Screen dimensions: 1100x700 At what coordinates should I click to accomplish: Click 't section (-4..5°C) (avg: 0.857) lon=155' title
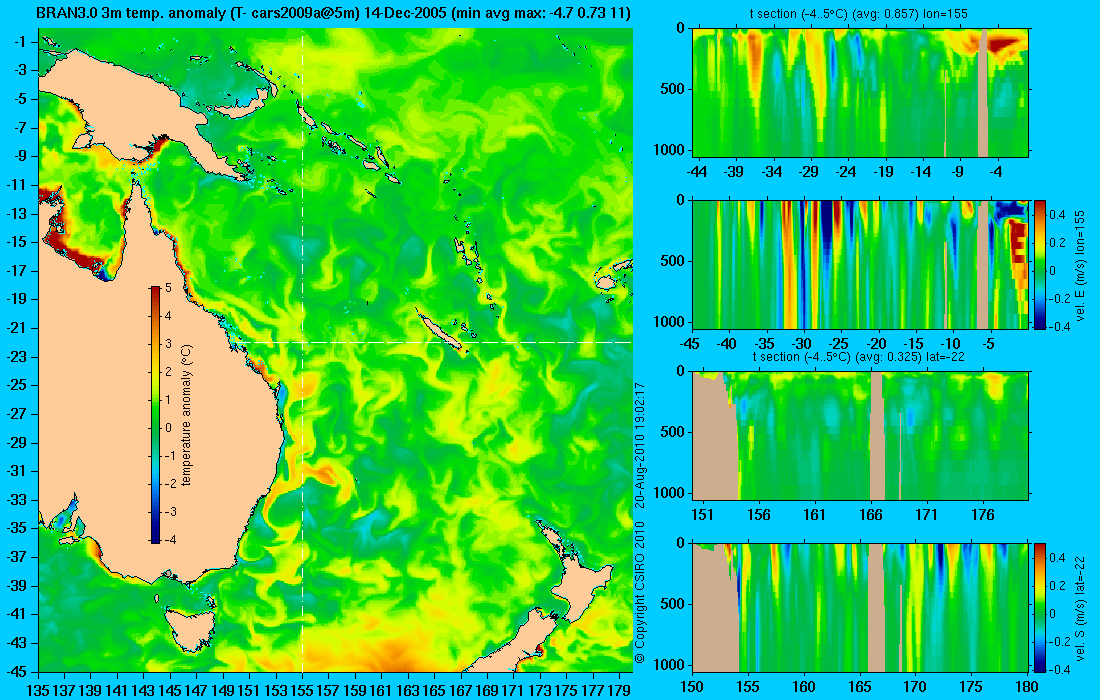click(x=861, y=13)
